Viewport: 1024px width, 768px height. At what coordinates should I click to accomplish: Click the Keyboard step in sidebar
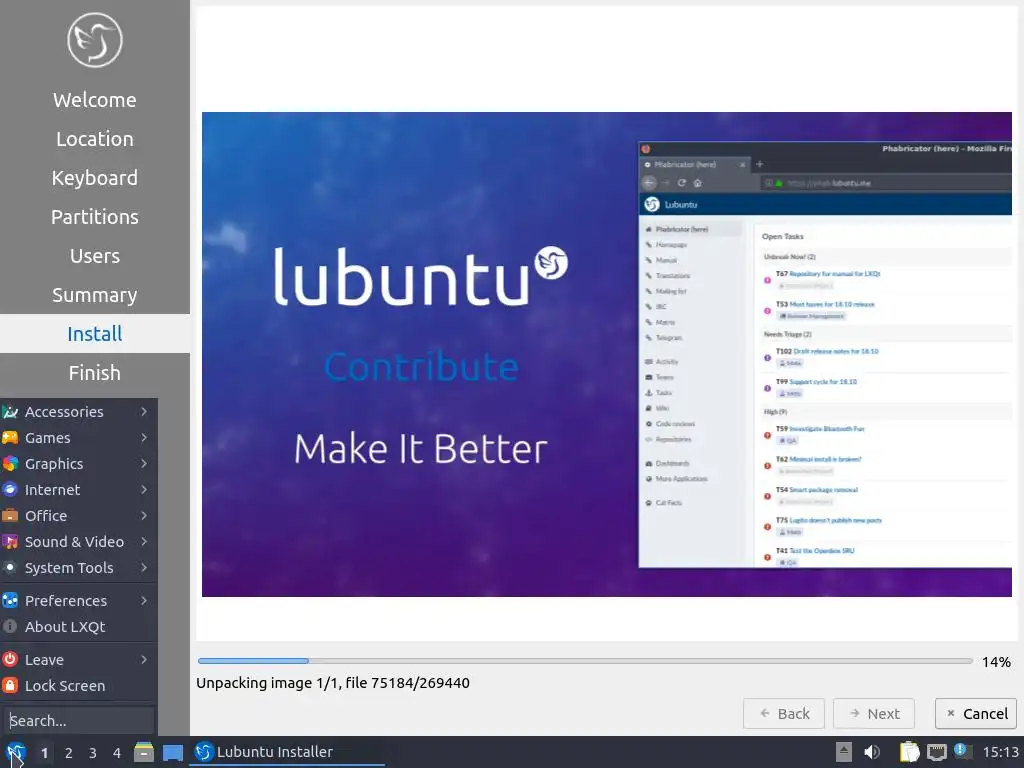[95, 178]
